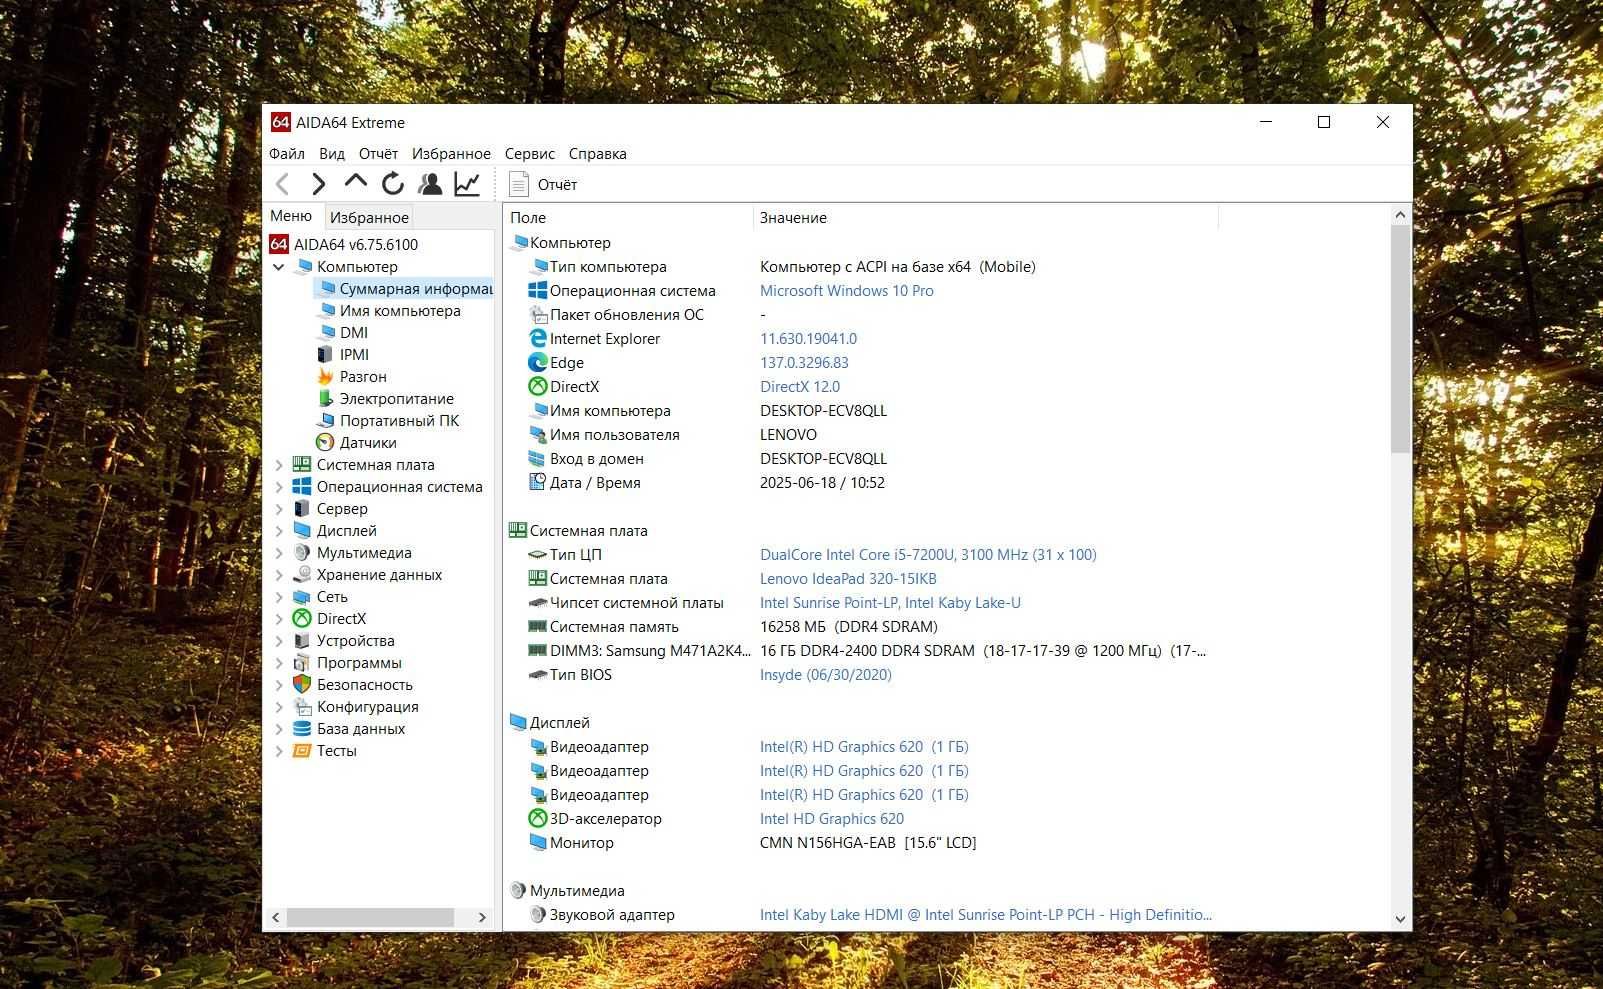The height and width of the screenshot is (989, 1603).
Task: Open the Lenovo IdeaPad 320-15IKB link
Action: tap(848, 579)
